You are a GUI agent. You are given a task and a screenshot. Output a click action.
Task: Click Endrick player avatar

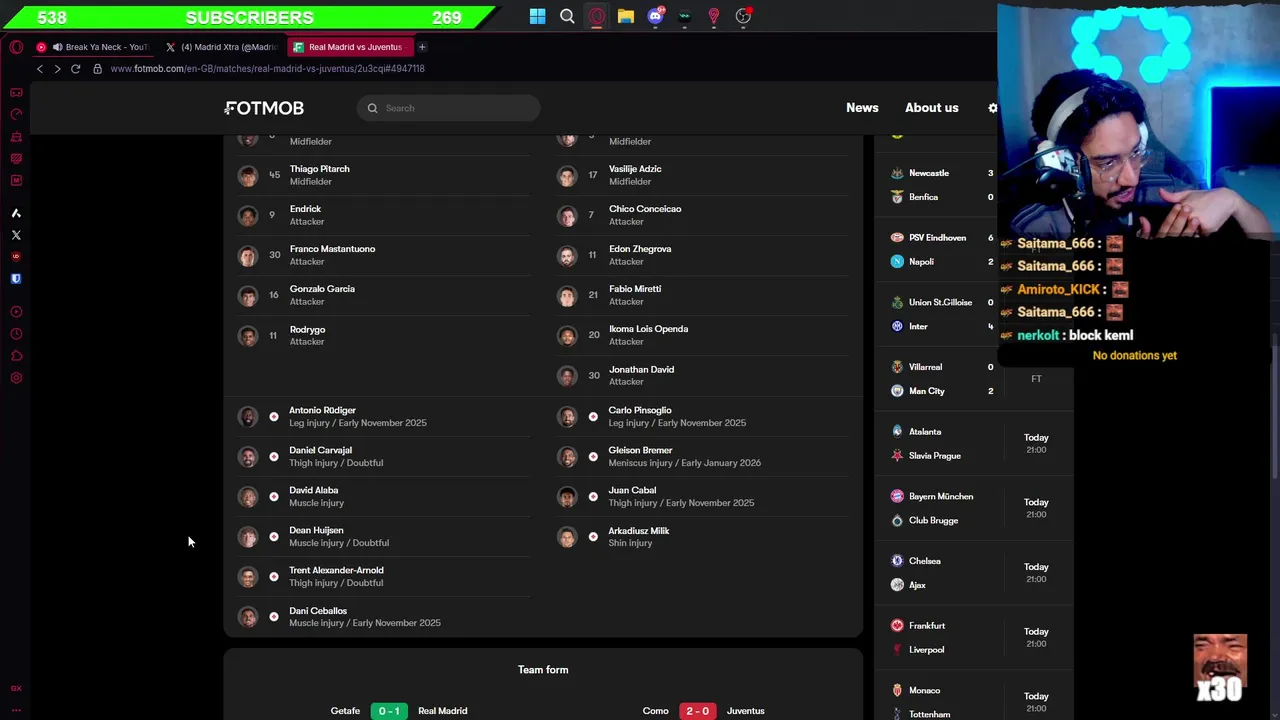pos(247,215)
